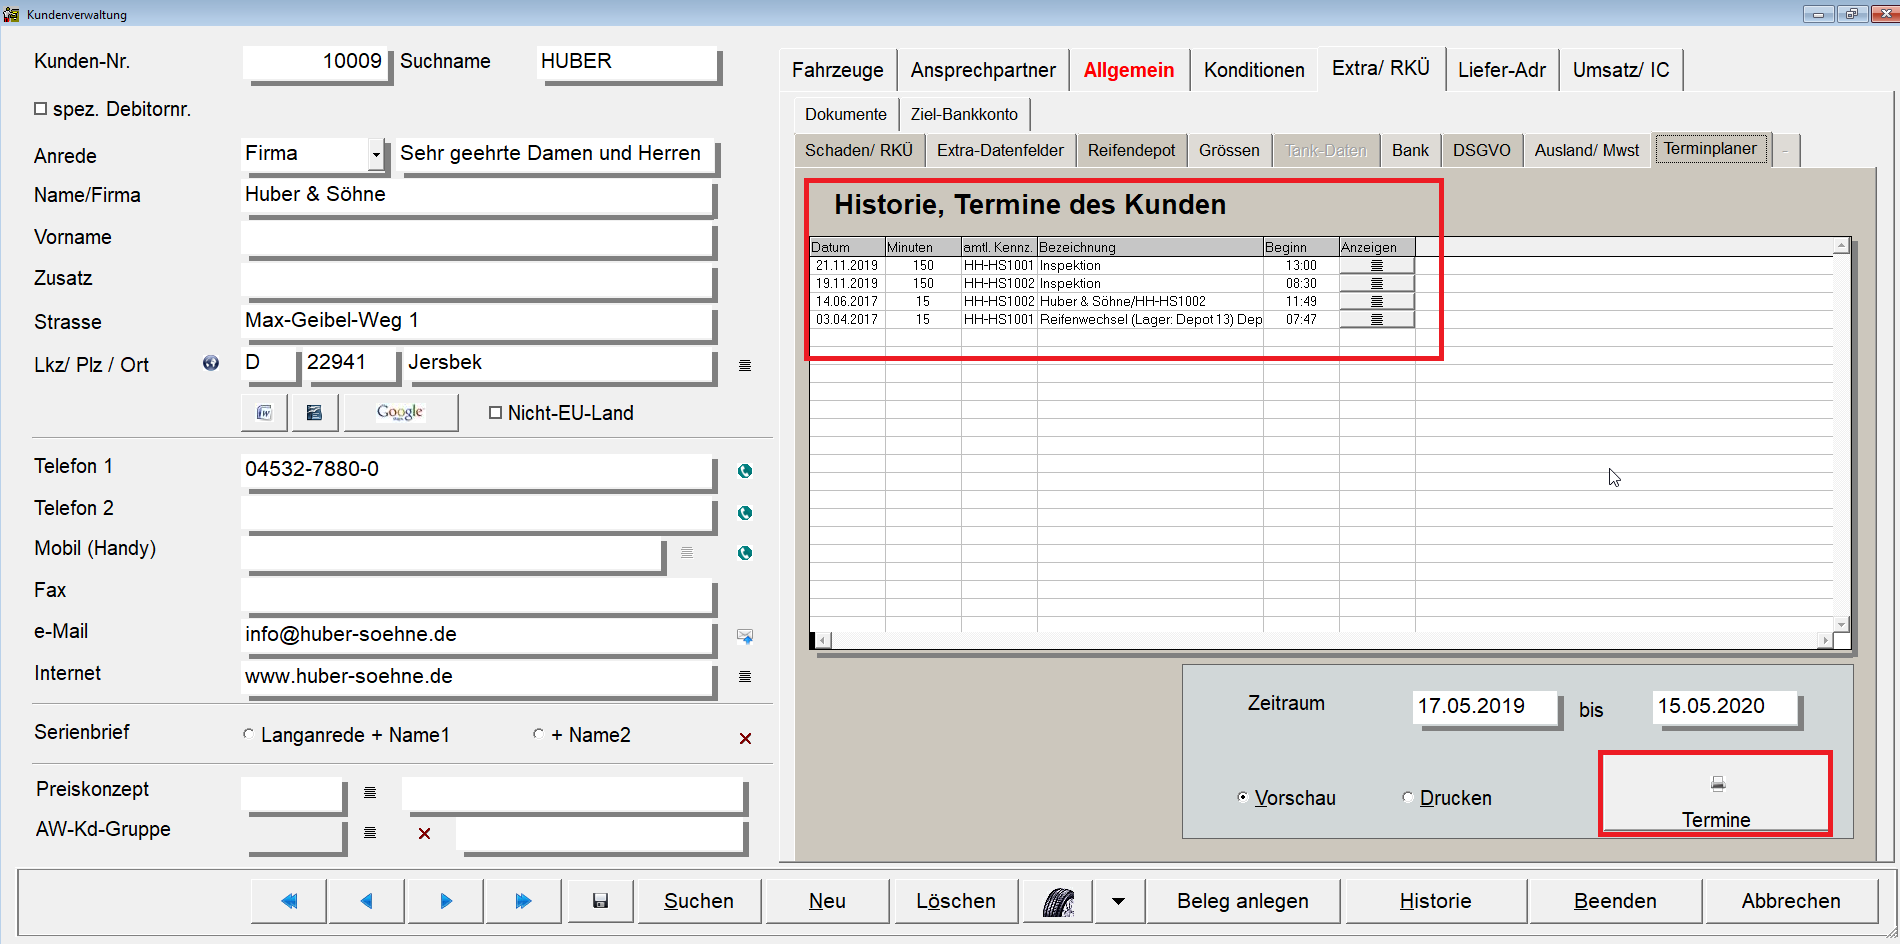
Task: Tick the Nicht-EU-Land checkbox
Action: pyautogui.click(x=495, y=412)
